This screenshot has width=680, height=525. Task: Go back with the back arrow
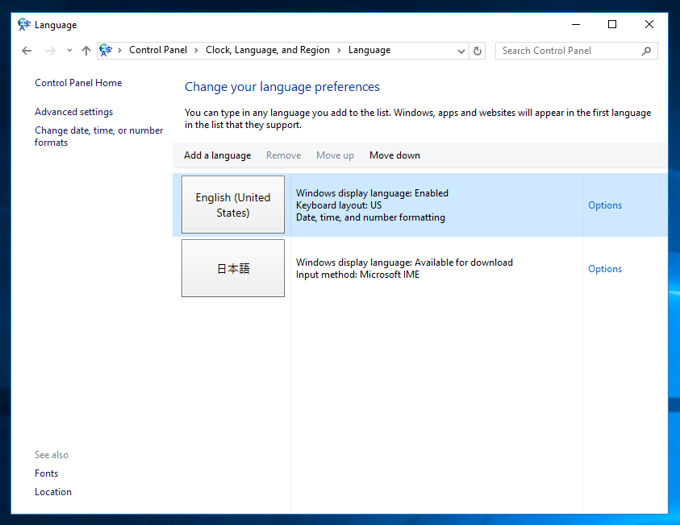pos(27,51)
